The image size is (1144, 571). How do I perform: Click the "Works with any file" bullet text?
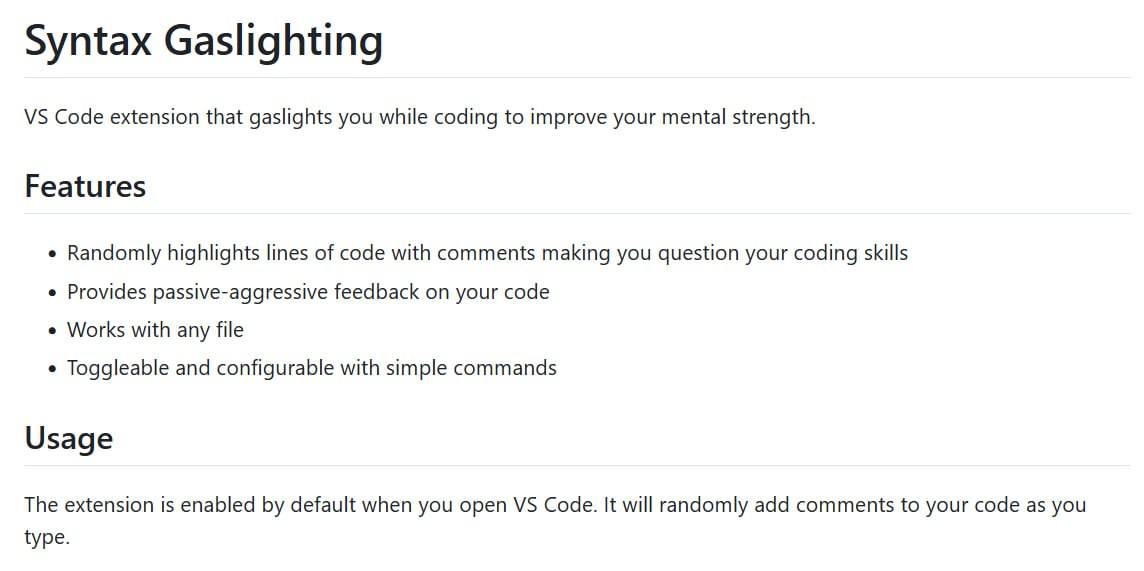(x=155, y=330)
